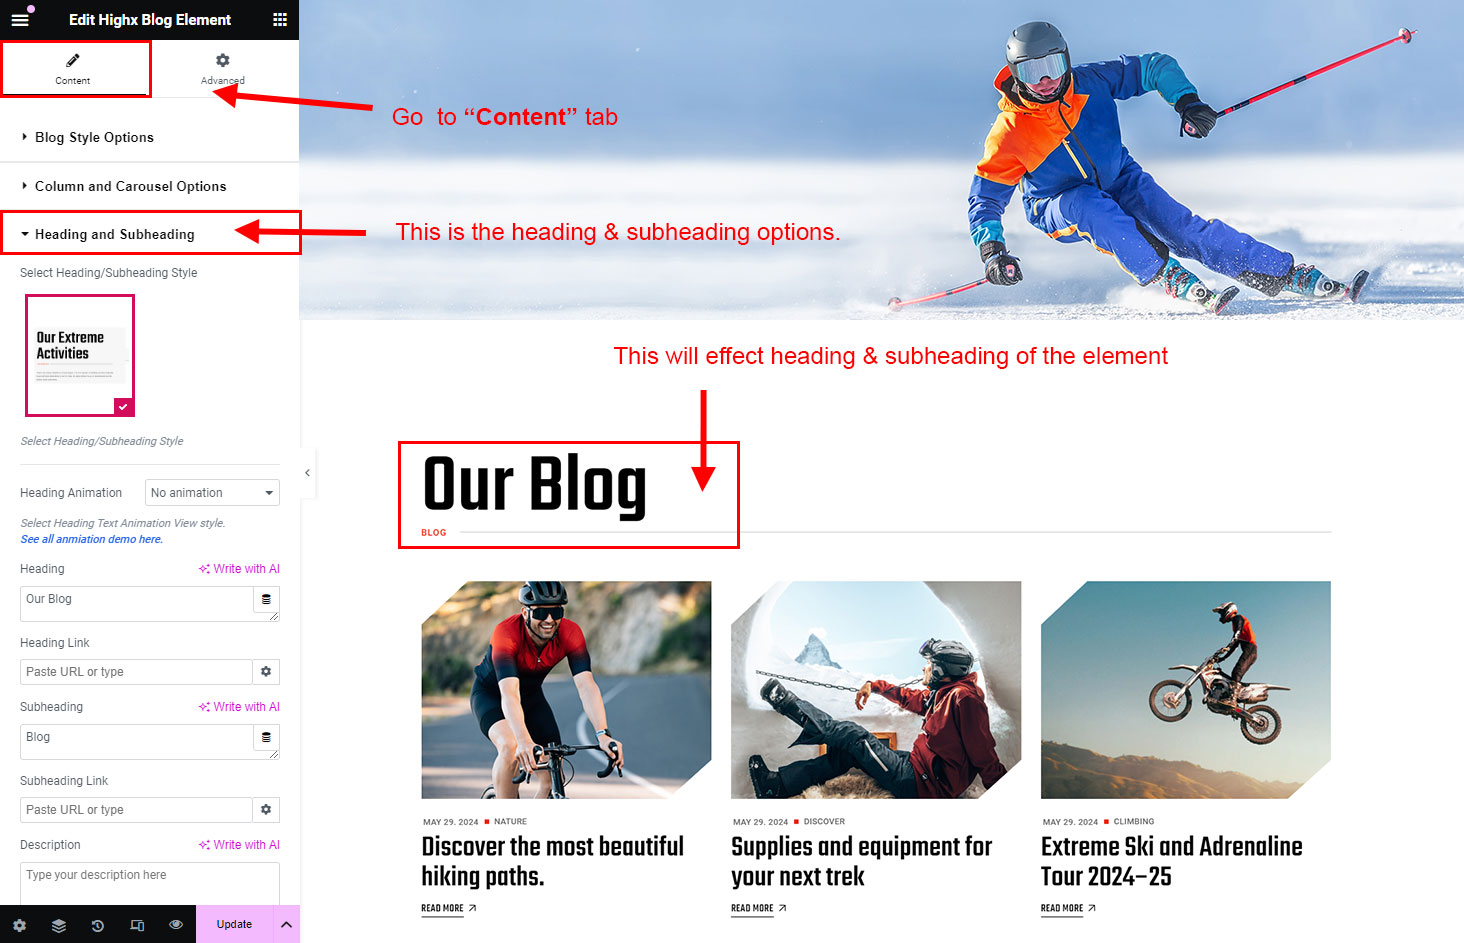Click the Update button
The height and width of the screenshot is (943, 1464).
coord(234,925)
